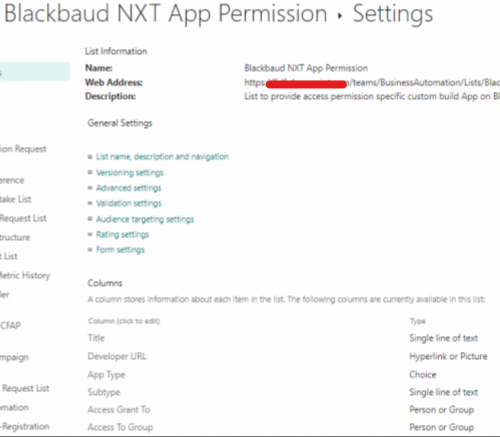This screenshot has width=500, height=437.
Task: Open Request List sidebar item near structure
Action: coord(23,218)
